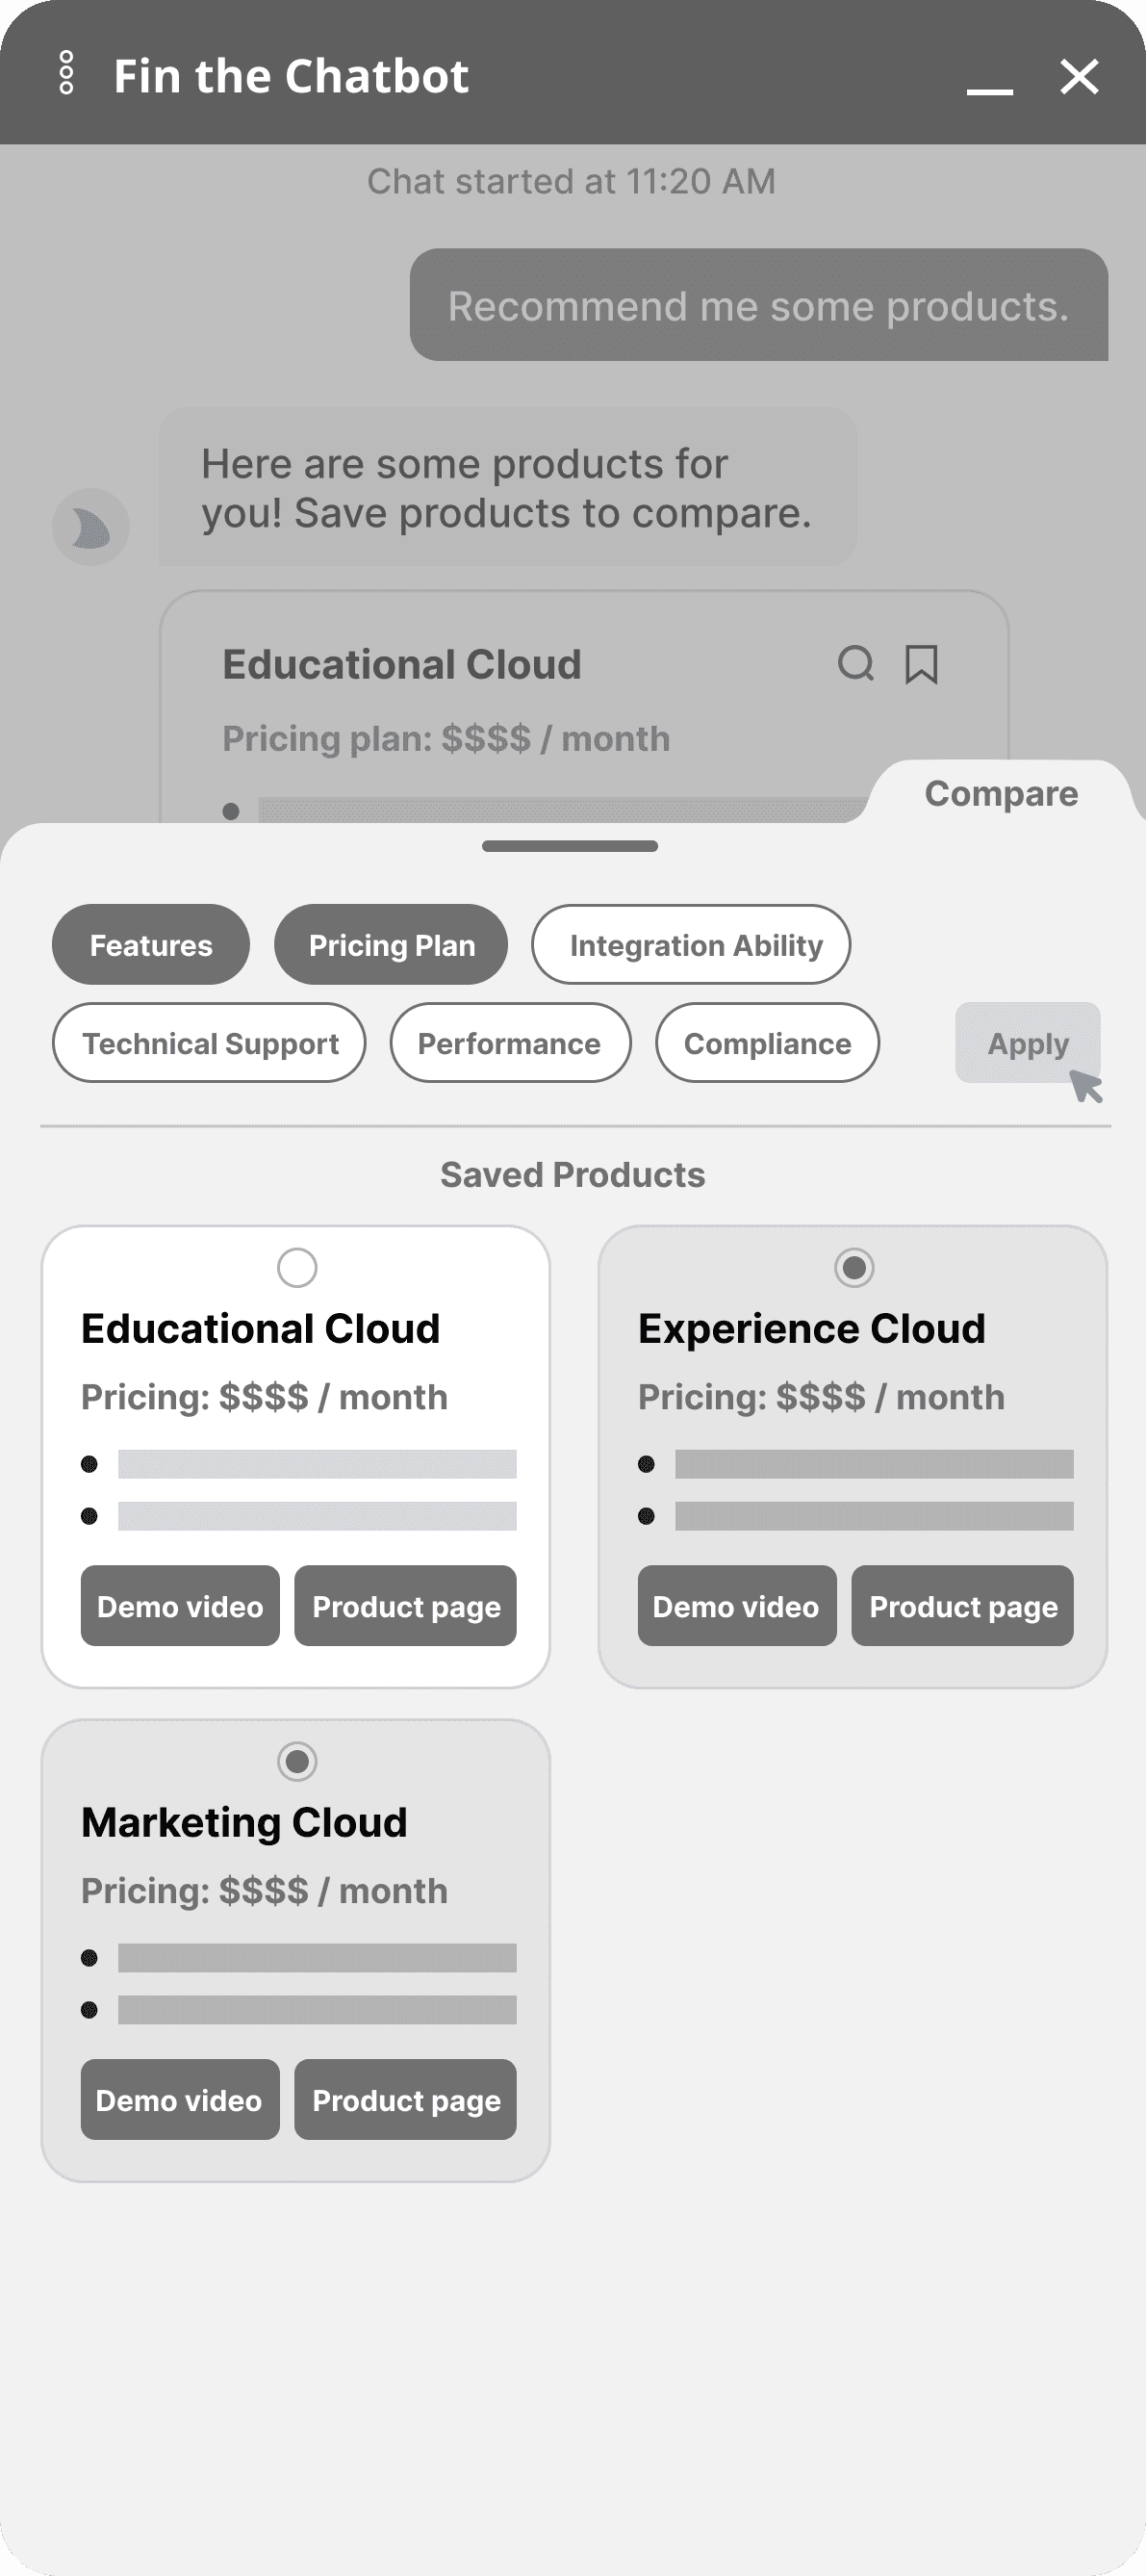Image resolution: width=1146 pixels, height=2576 pixels.
Task: Disable the Features filter chip
Action: click(x=151, y=945)
